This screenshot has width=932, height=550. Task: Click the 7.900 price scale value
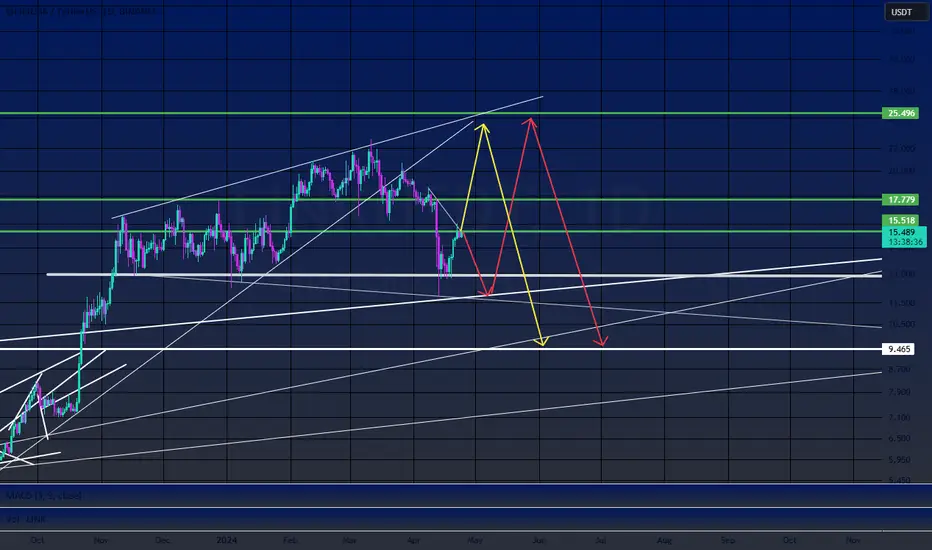point(899,392)
